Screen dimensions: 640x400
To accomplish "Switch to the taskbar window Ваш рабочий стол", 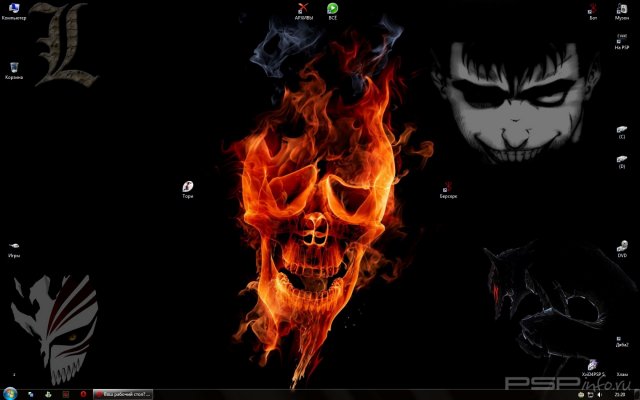I will click(123, 394).
